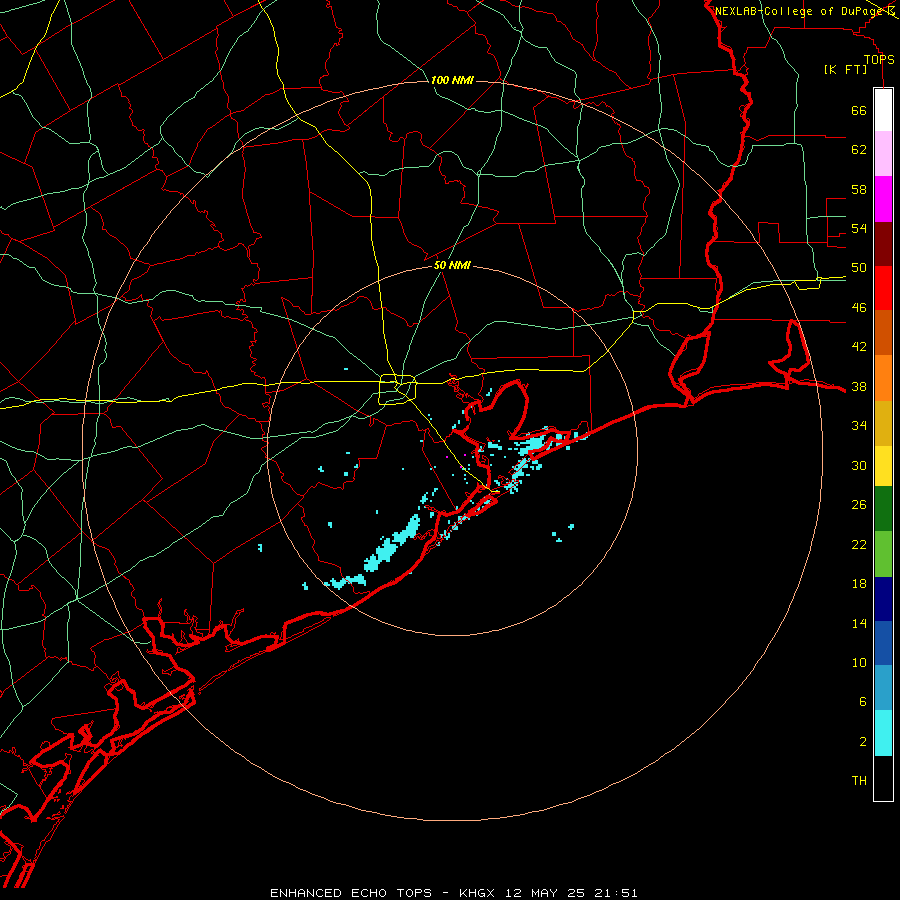Click the '[K FT]' units label

pos(846,69)
